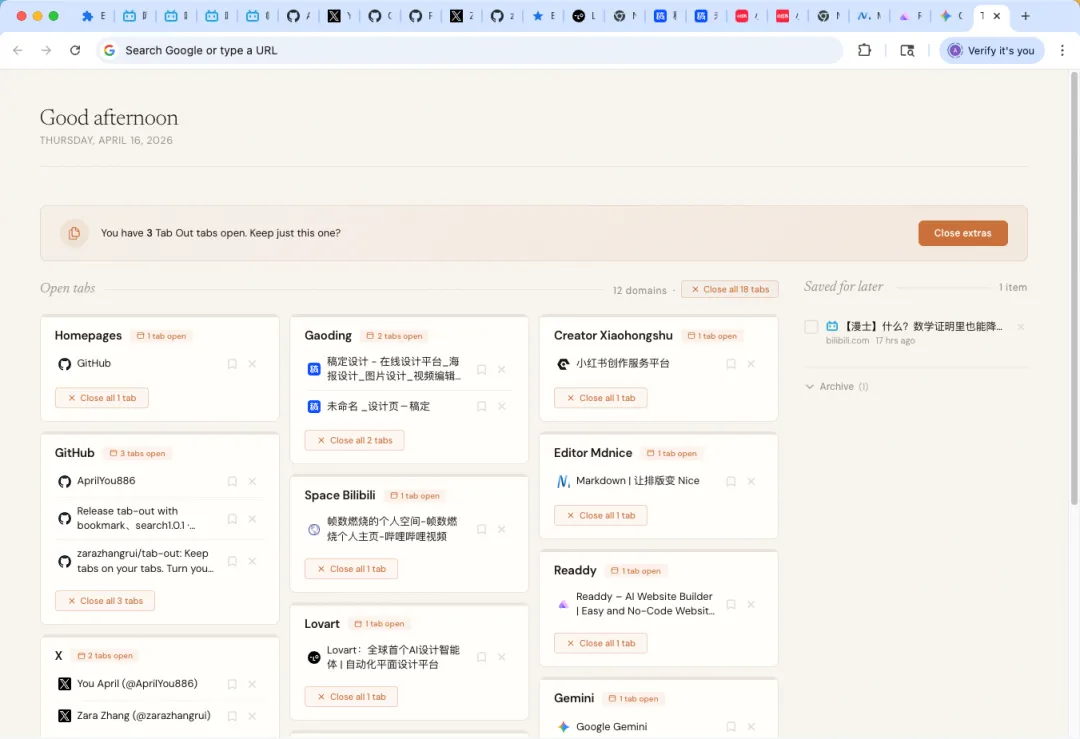Click '2 tabs open' badge on Gaoding

[394, 336]
